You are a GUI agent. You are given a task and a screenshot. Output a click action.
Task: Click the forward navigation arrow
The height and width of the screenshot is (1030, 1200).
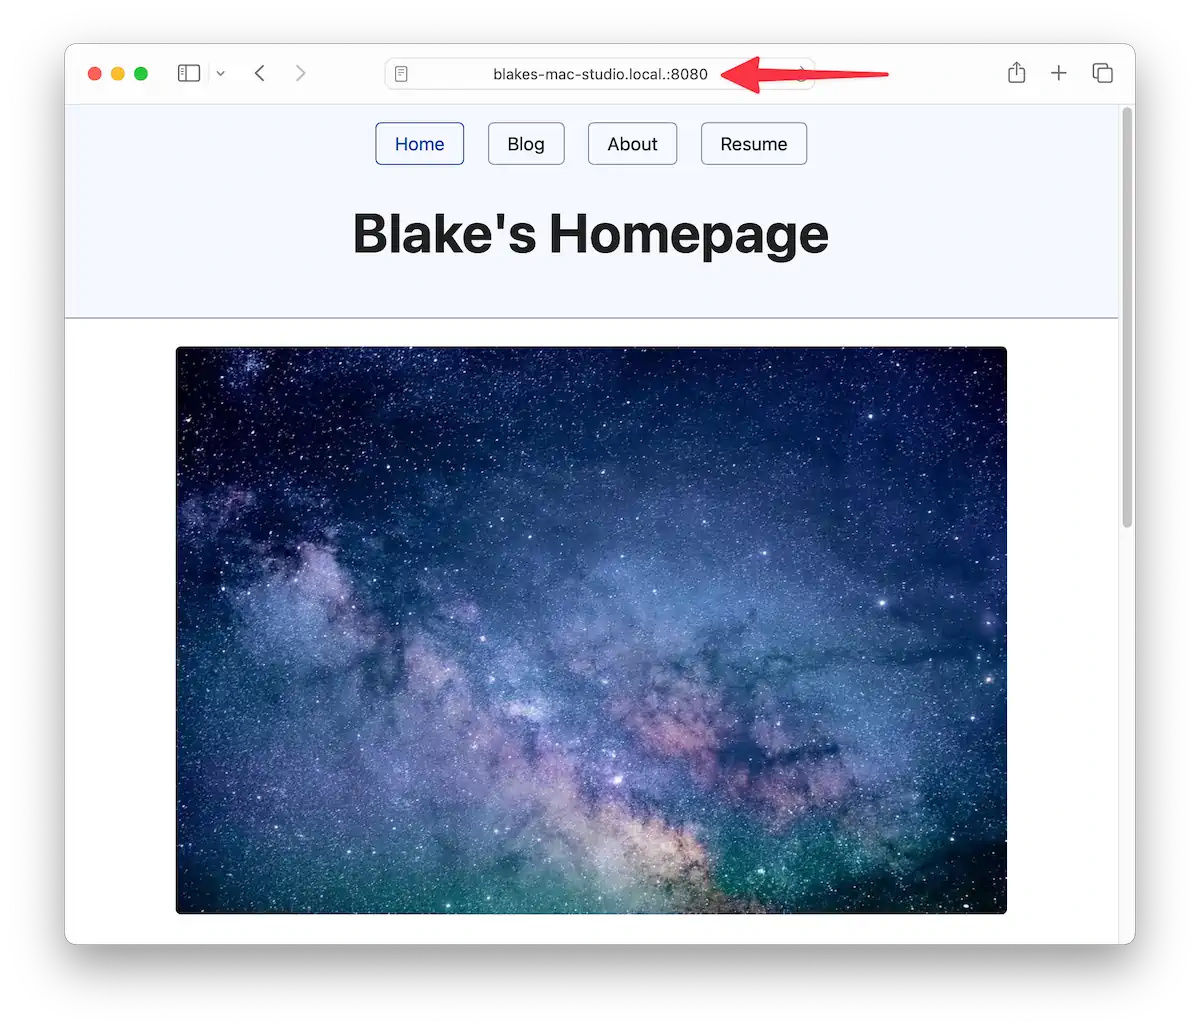click(301, 73)
